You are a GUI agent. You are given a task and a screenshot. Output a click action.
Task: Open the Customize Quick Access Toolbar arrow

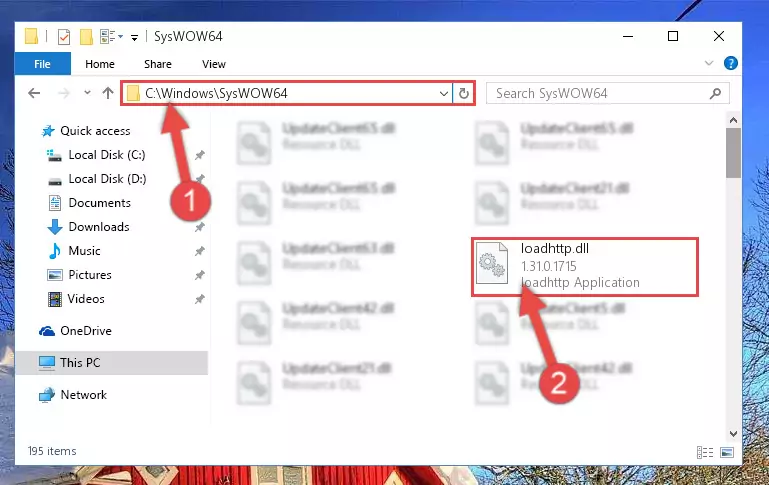(x=134, y=37)
